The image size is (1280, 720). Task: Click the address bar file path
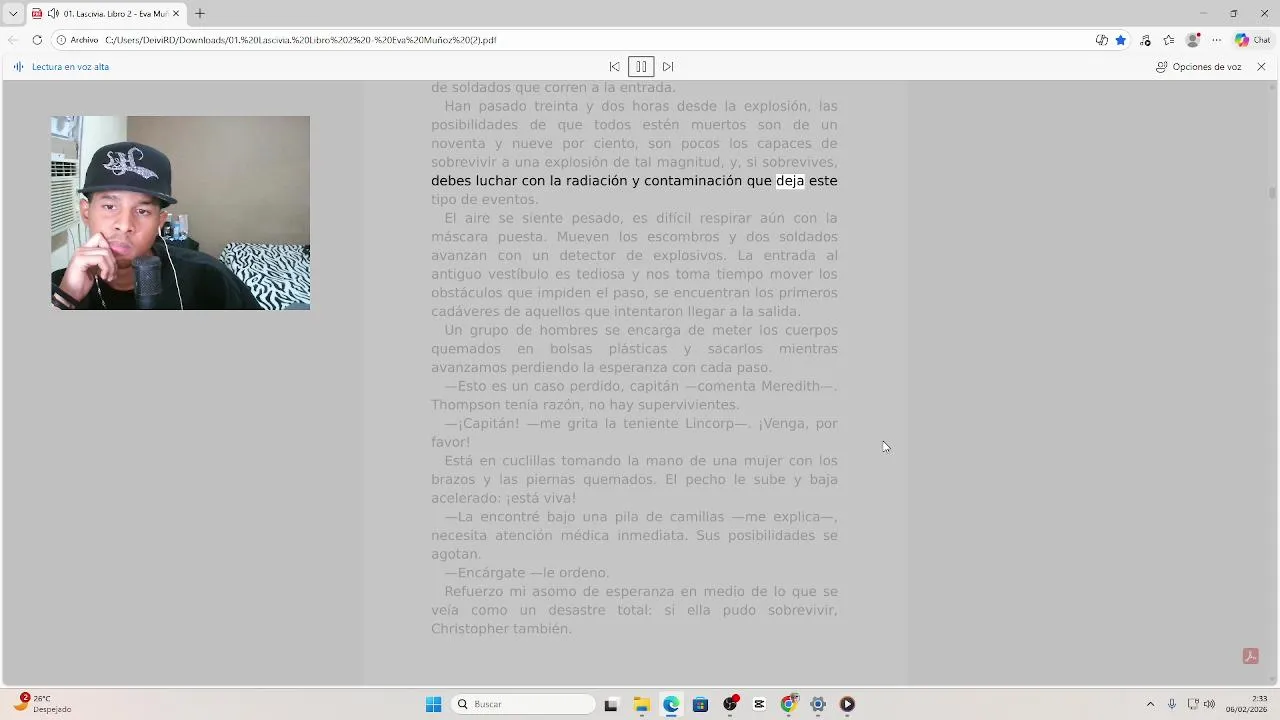tap(300, 40)
